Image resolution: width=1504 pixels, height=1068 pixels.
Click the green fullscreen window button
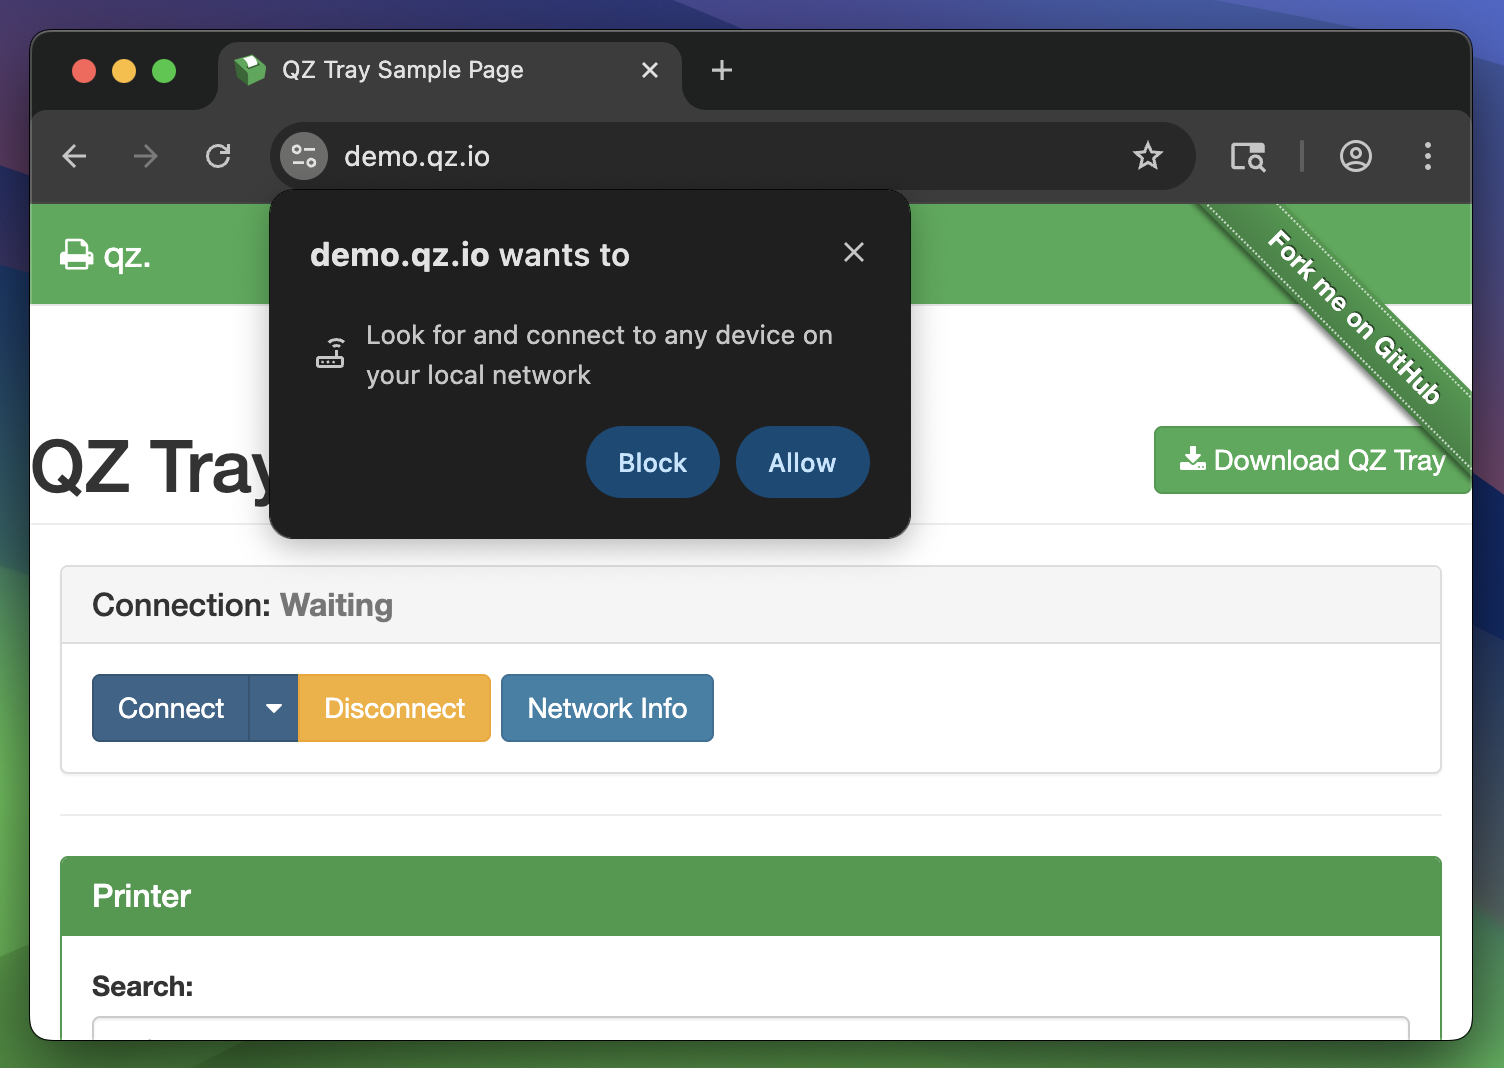164,71
